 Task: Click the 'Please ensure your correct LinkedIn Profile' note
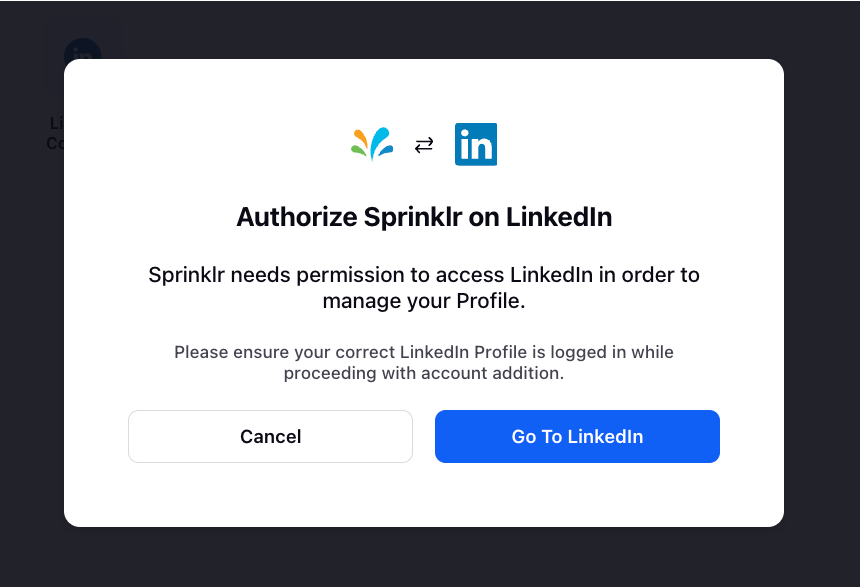point(424,352)
